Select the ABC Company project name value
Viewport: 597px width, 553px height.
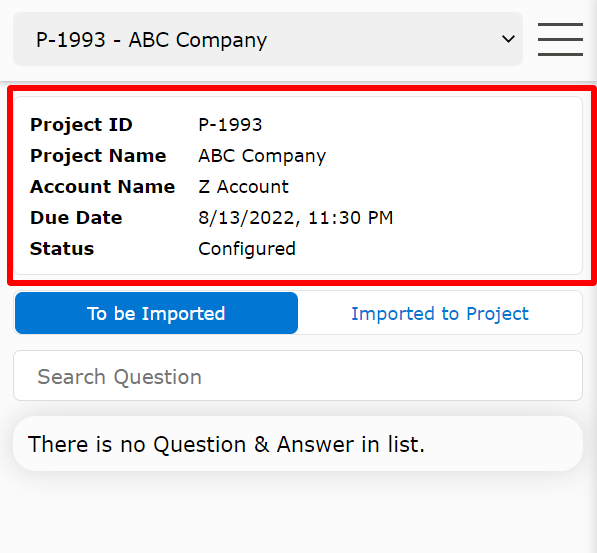tap(262, 156)
